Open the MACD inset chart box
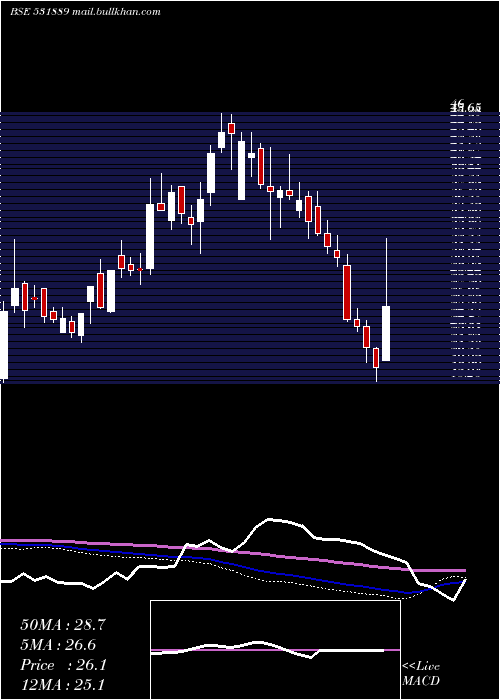500x700 pixels. pyautogui.click(x=275, y=650)
